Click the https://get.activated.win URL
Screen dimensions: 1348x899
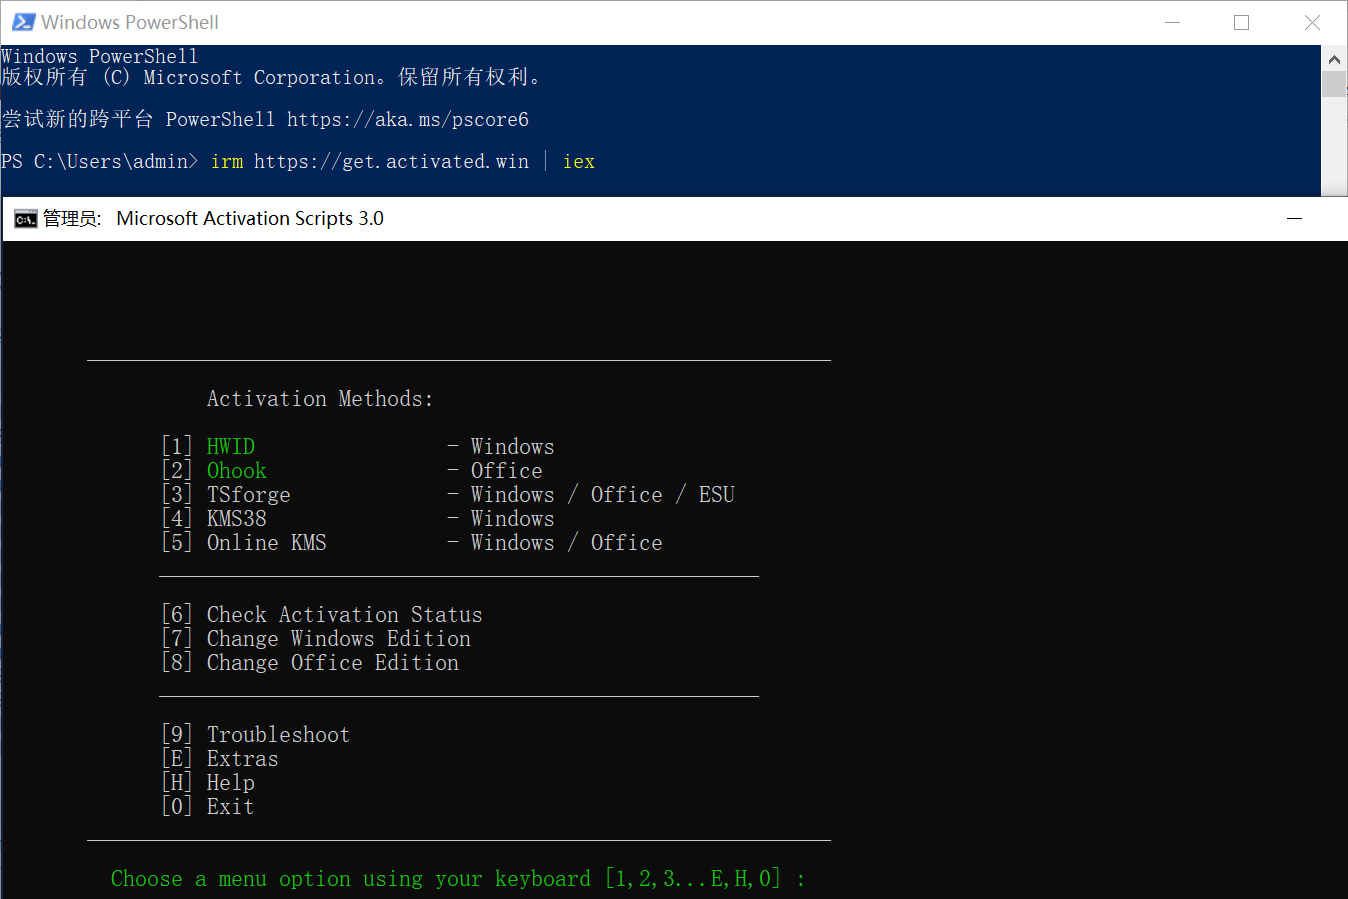(391, 161)
